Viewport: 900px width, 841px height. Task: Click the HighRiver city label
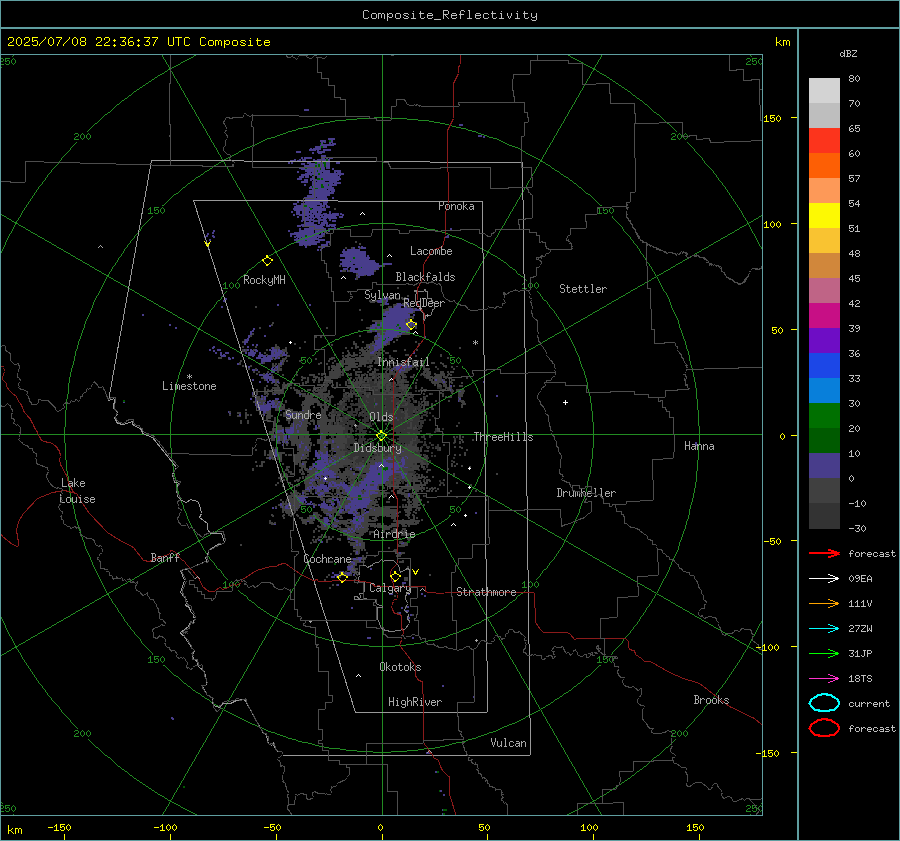(x=415, y=702)
